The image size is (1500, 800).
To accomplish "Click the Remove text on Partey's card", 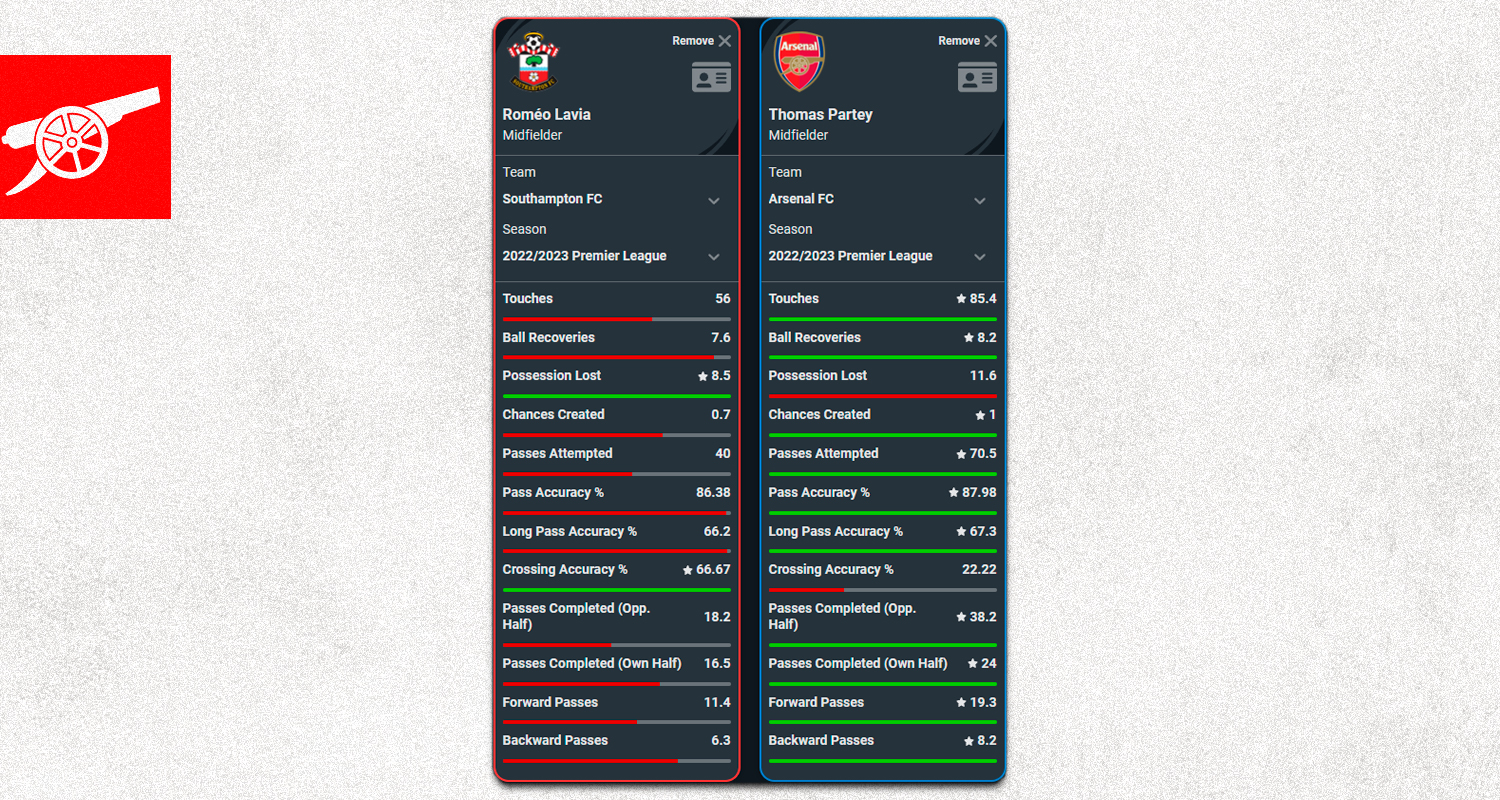I will (959, 41).
